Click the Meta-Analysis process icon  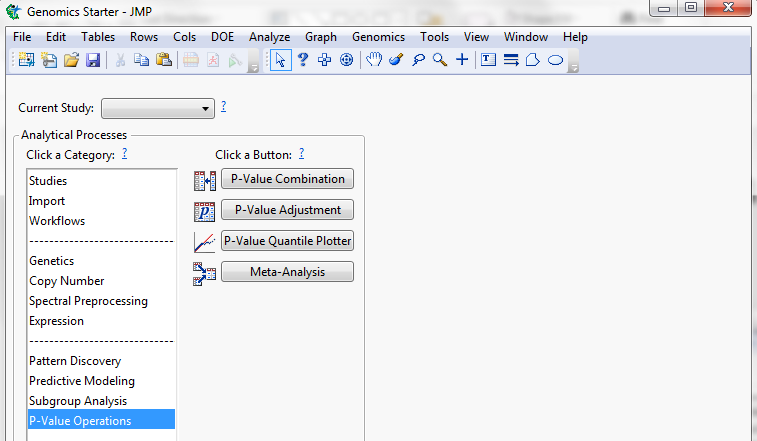coord(205,273)
